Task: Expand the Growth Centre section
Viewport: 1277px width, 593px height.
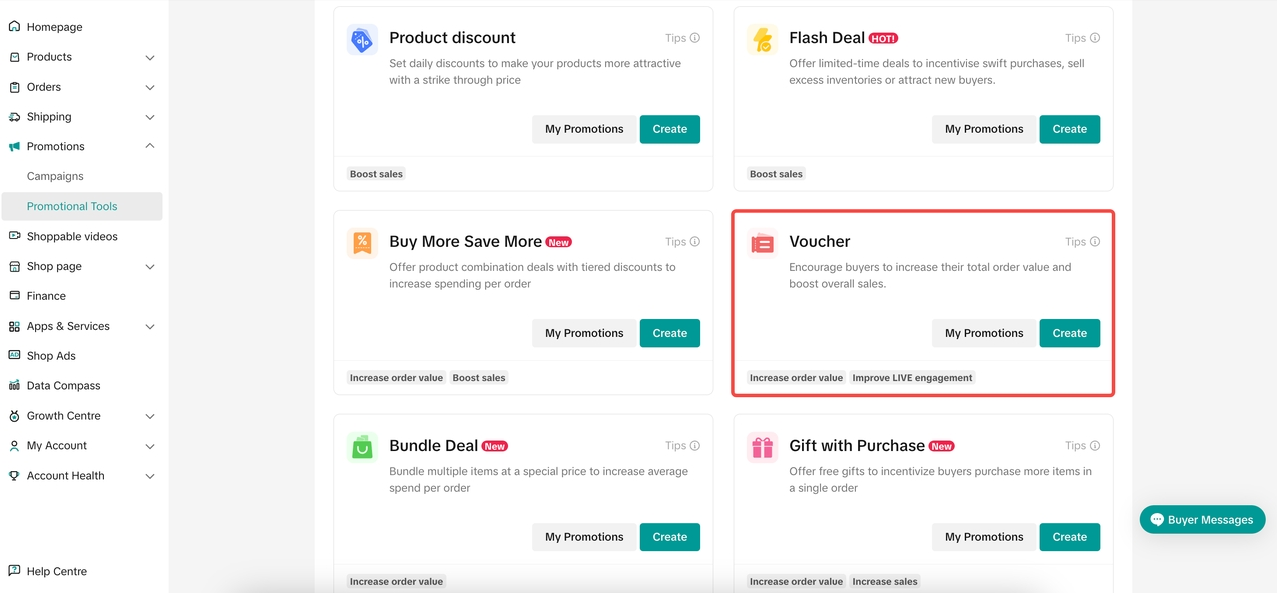Action: [x=150, y=416]
